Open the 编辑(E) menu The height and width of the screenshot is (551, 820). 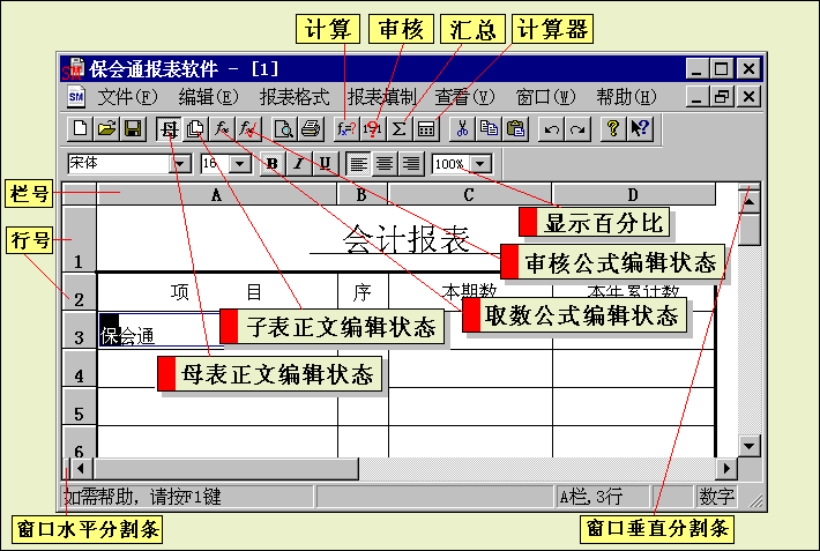point(208,97)
